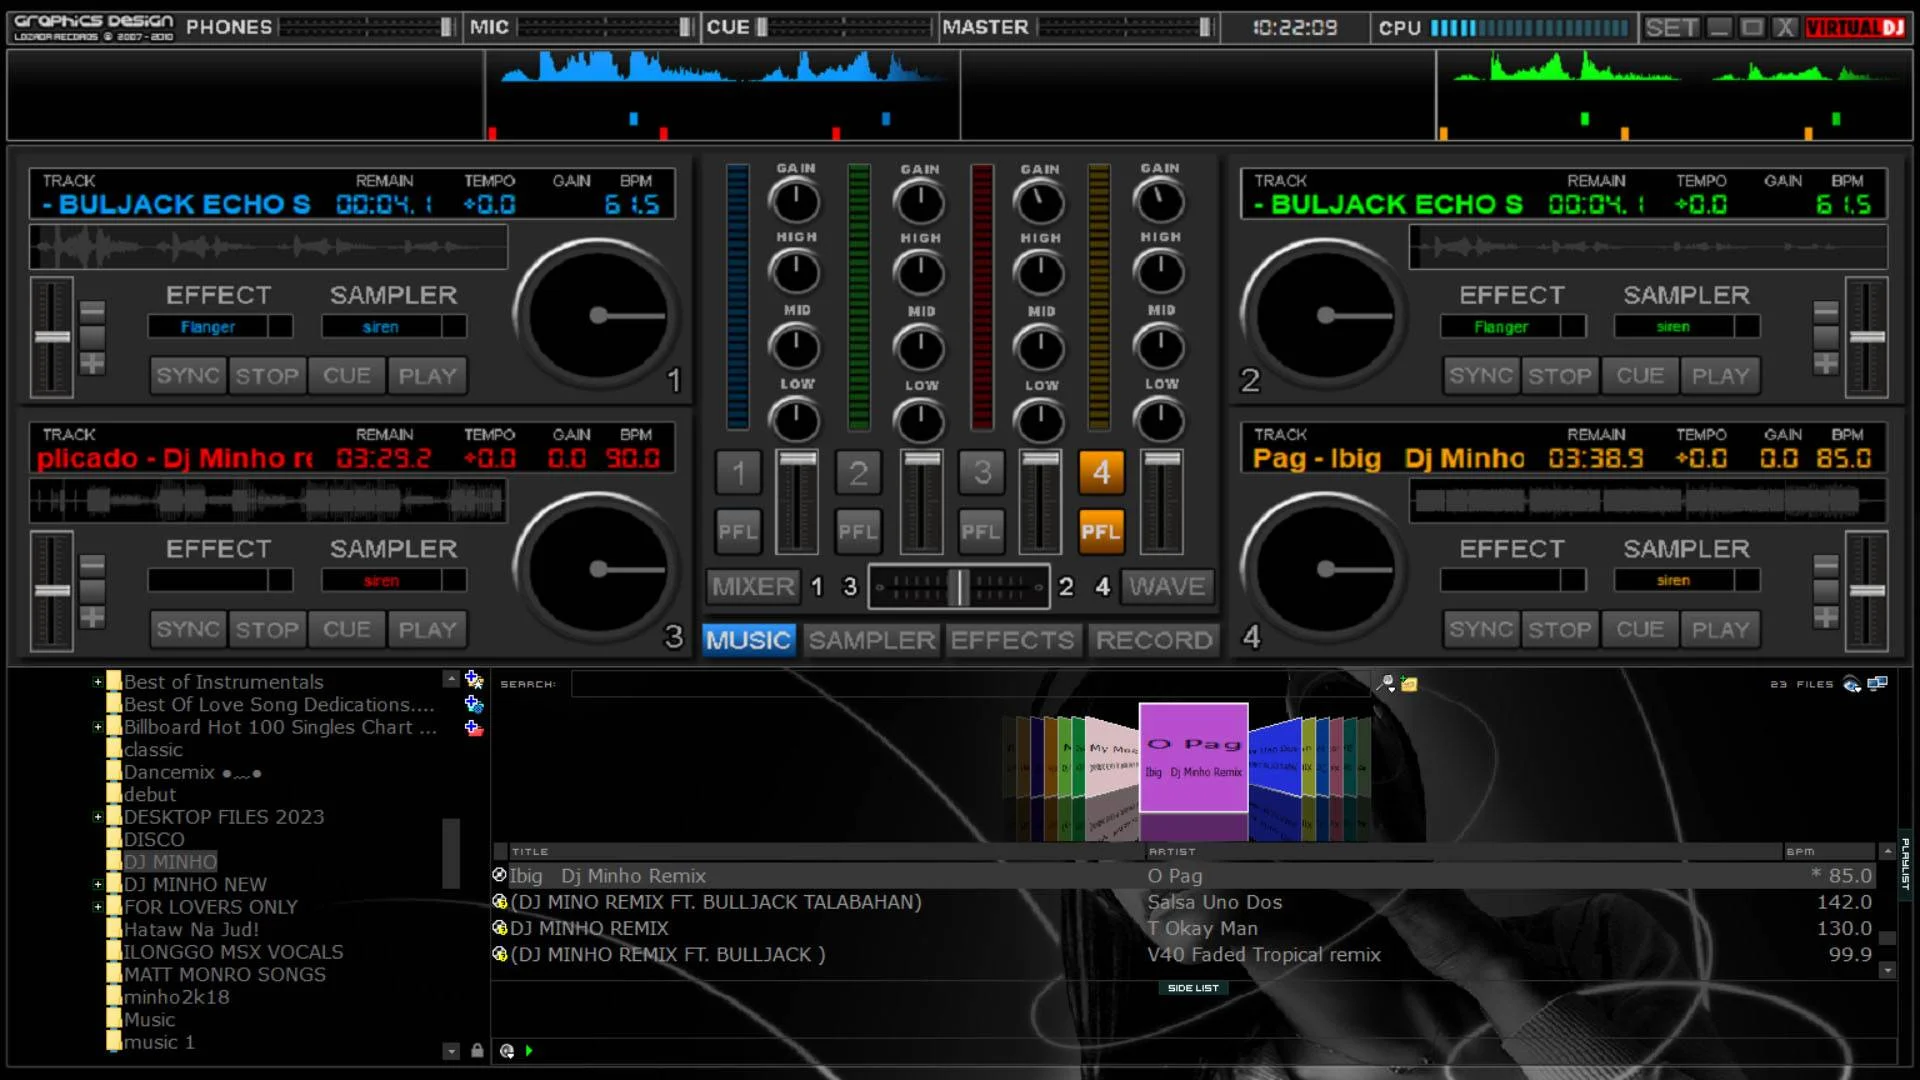
Task: Toggle the orange deck 4 select button
Action: click(1101, 472)
